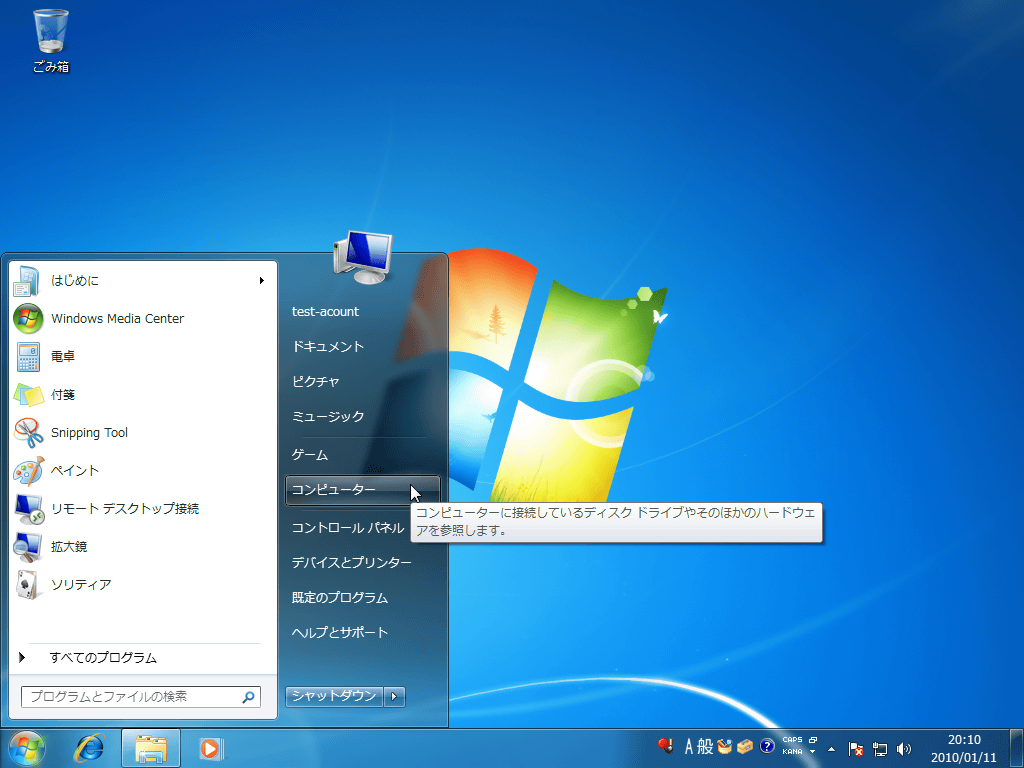The image size is (1024, 768).
Task: Open Windows Explorer from the taskbar
Action: (x=151, y=748)
